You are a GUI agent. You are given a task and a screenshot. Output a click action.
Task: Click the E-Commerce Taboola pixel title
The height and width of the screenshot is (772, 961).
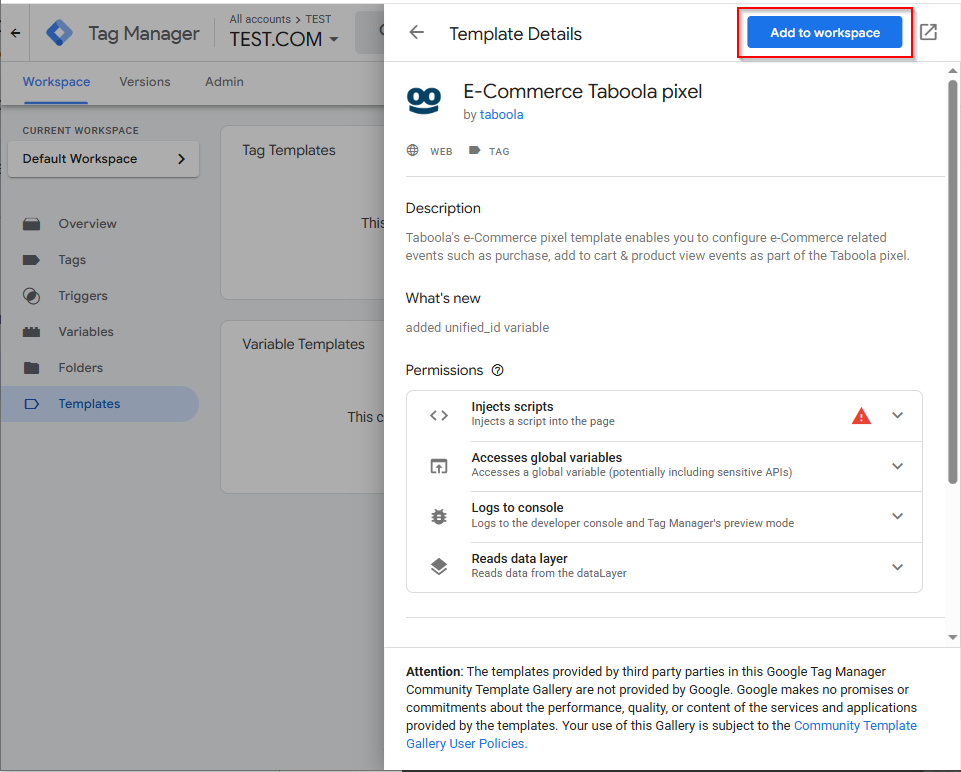[582, 91]
